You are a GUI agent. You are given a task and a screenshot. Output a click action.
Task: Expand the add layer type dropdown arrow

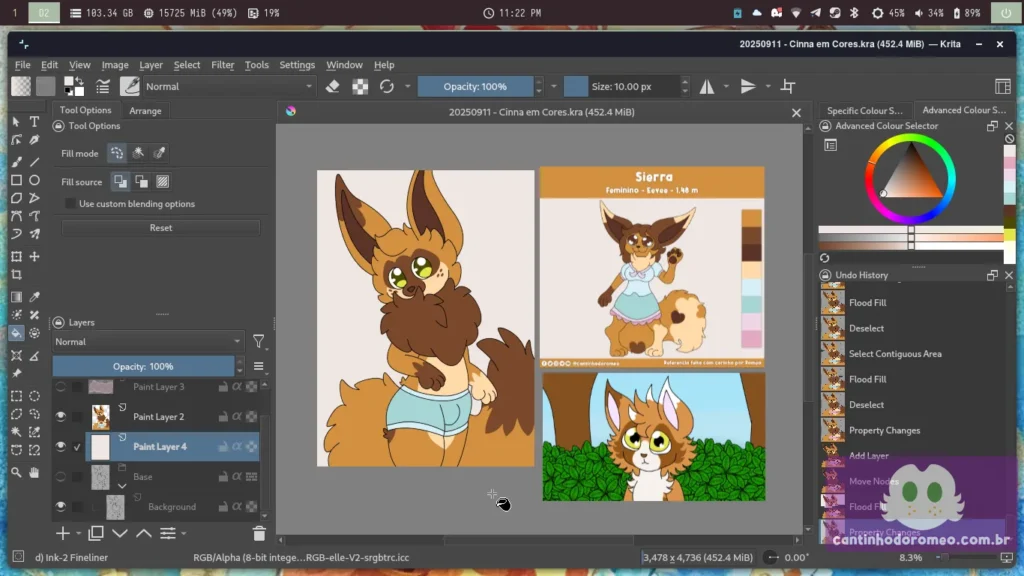pyautogui.click(x=78, y=534)
